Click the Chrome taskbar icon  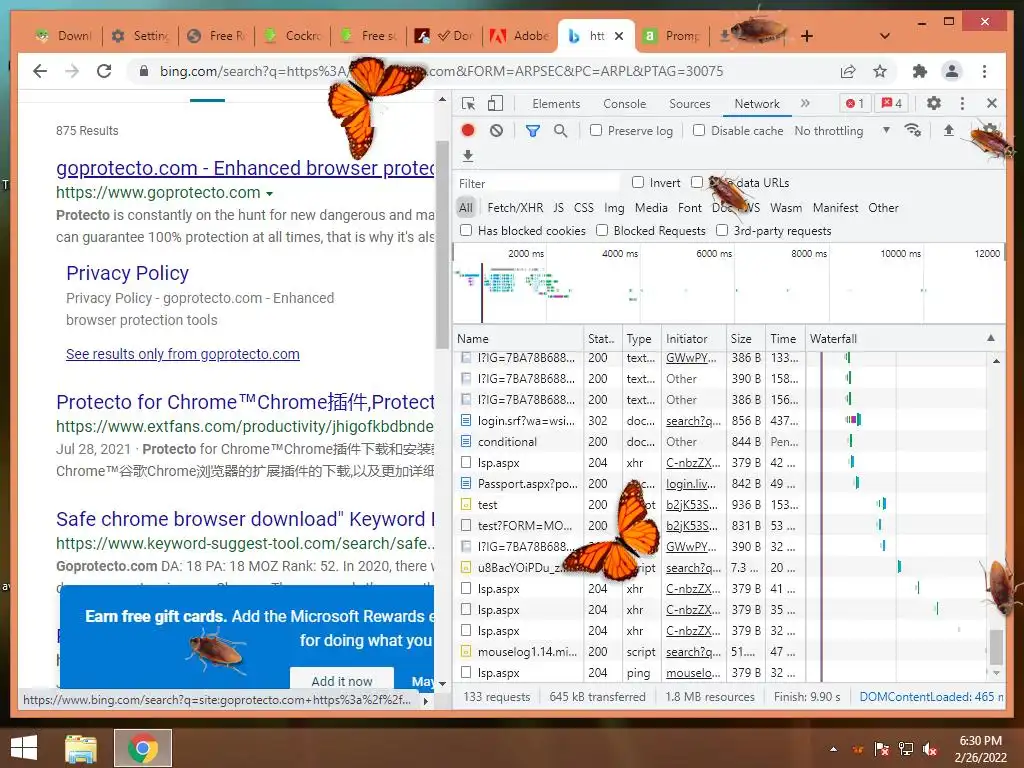143,748
